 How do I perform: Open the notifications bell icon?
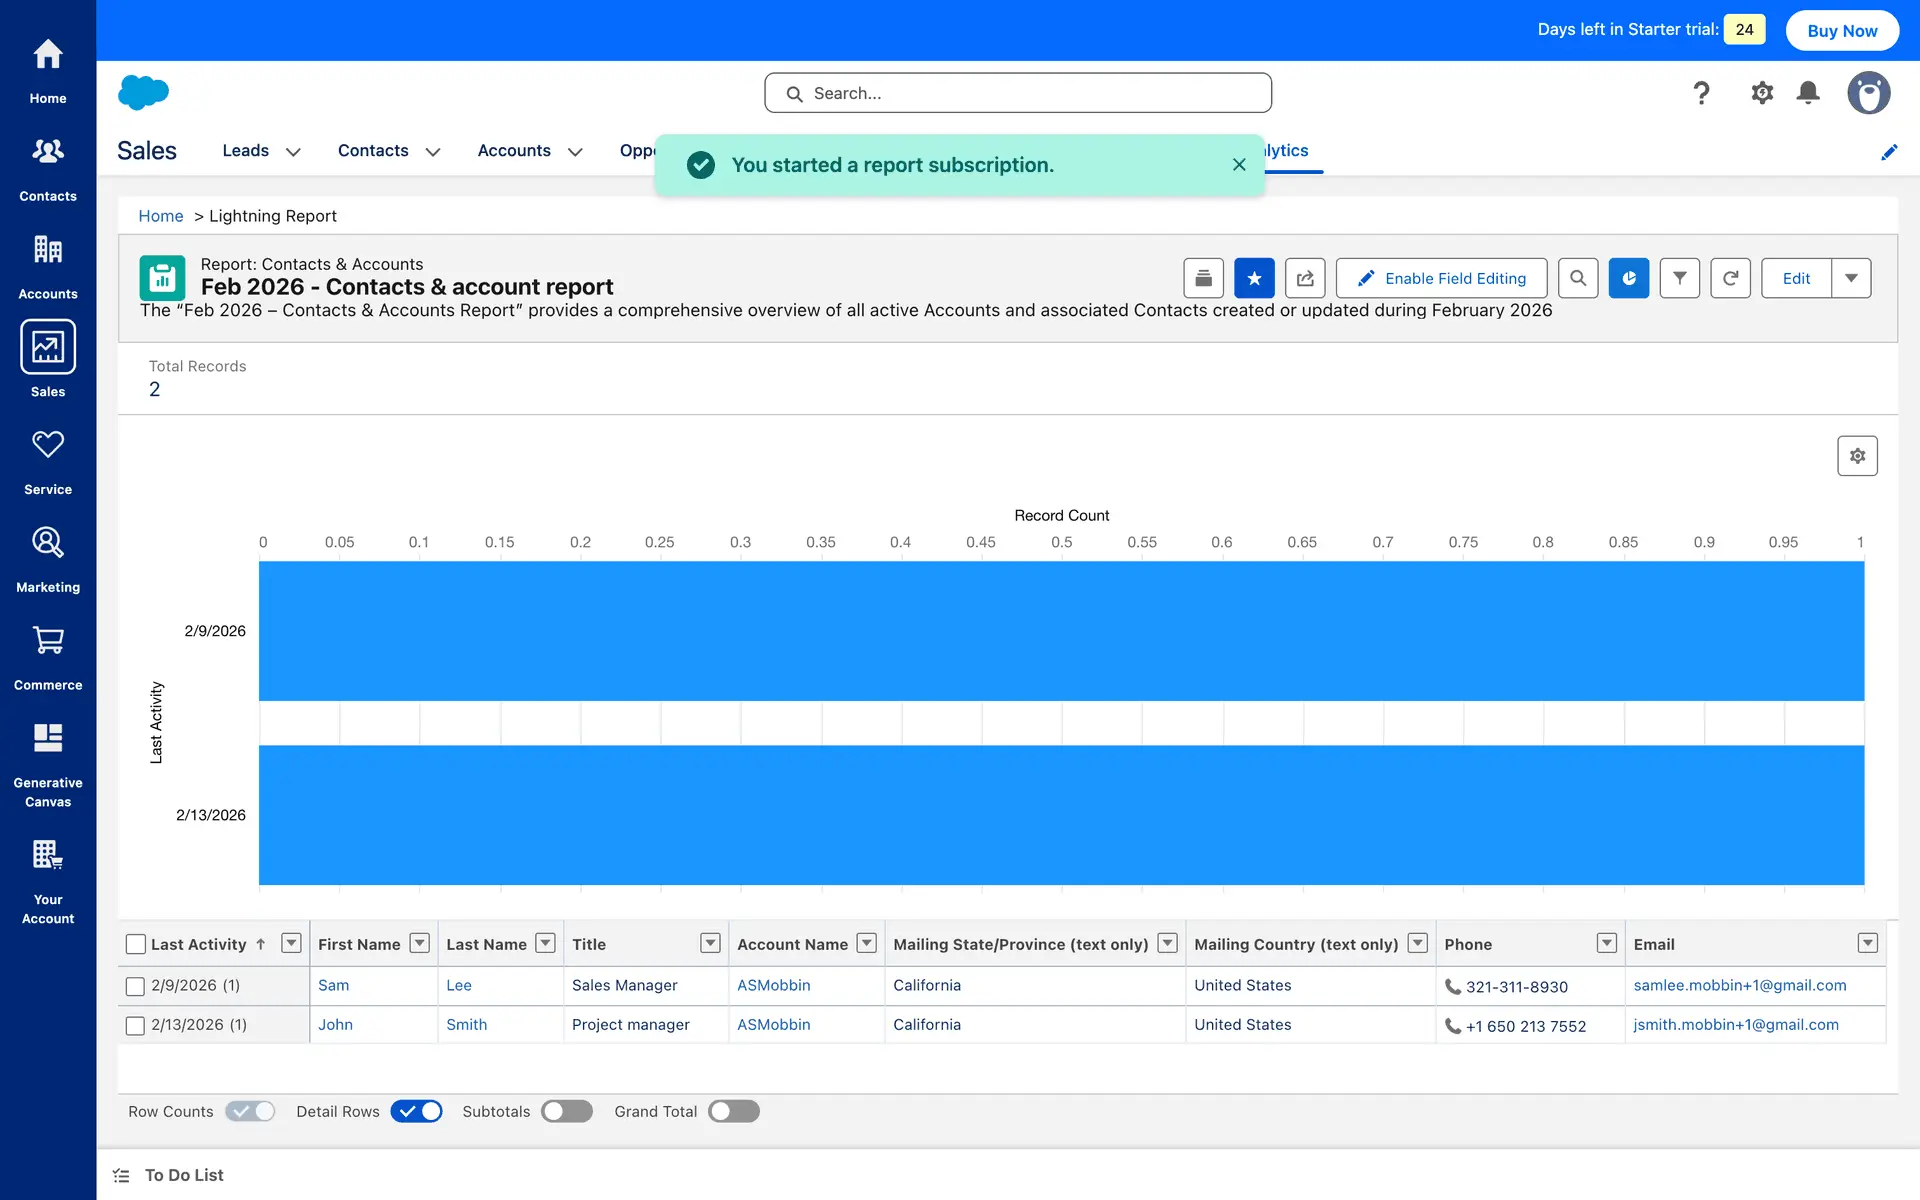1807,93
